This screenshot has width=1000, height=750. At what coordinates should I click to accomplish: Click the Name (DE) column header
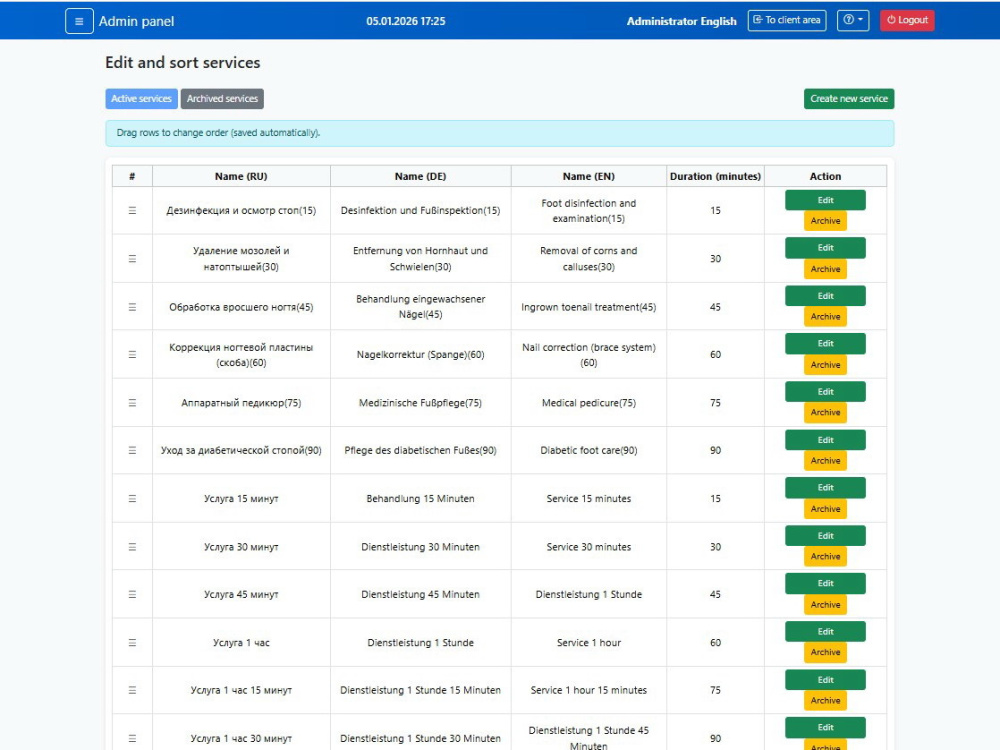pos(420,177)
